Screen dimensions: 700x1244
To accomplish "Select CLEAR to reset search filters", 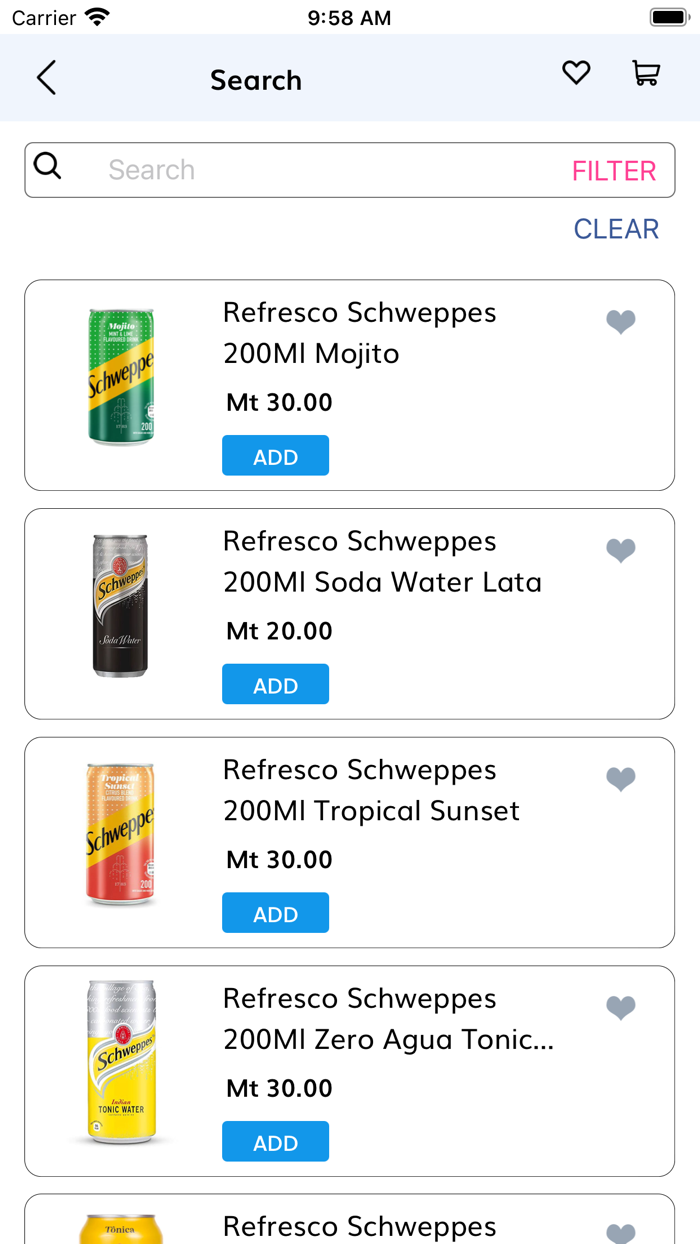I will pos(616,229).
